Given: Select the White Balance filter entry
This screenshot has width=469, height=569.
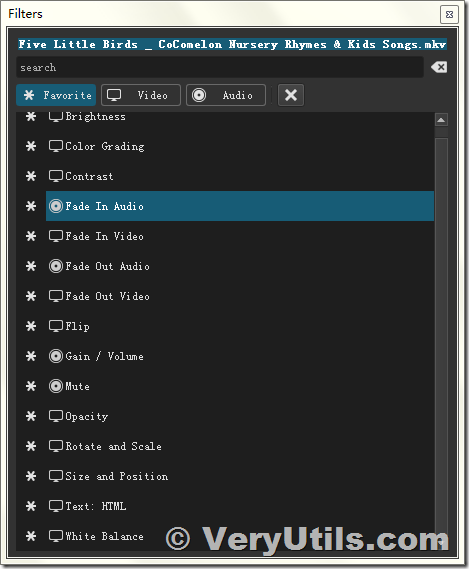Looking at the screenshot, I should point(240,536).
